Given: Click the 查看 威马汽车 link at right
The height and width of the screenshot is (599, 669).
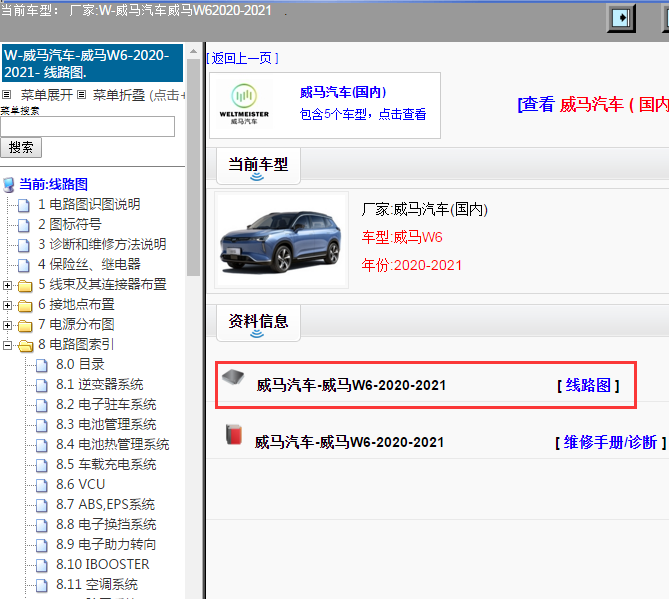Looking at the screenshot, I should coord(593,105).
